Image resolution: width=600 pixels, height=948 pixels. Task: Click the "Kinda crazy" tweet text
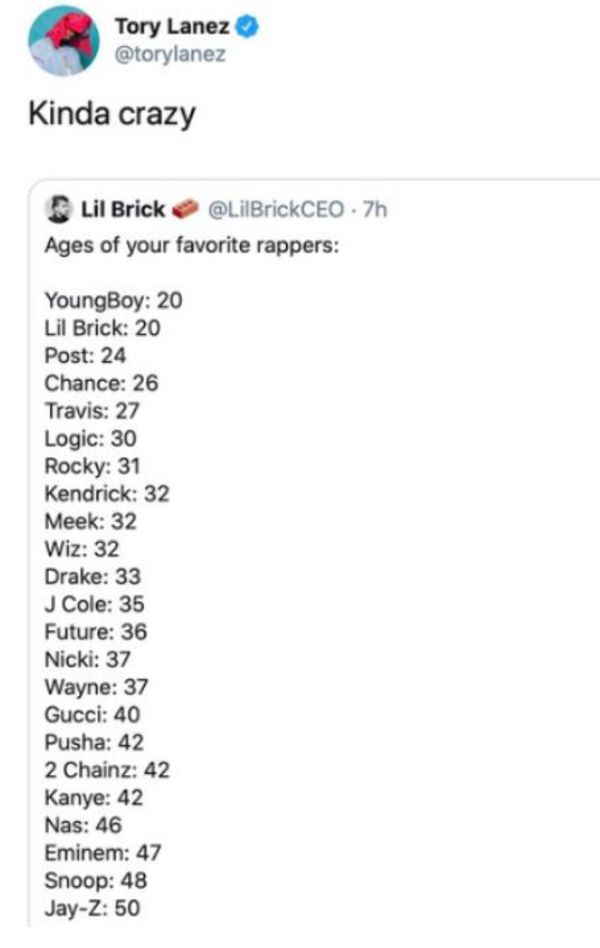[112, 114]
